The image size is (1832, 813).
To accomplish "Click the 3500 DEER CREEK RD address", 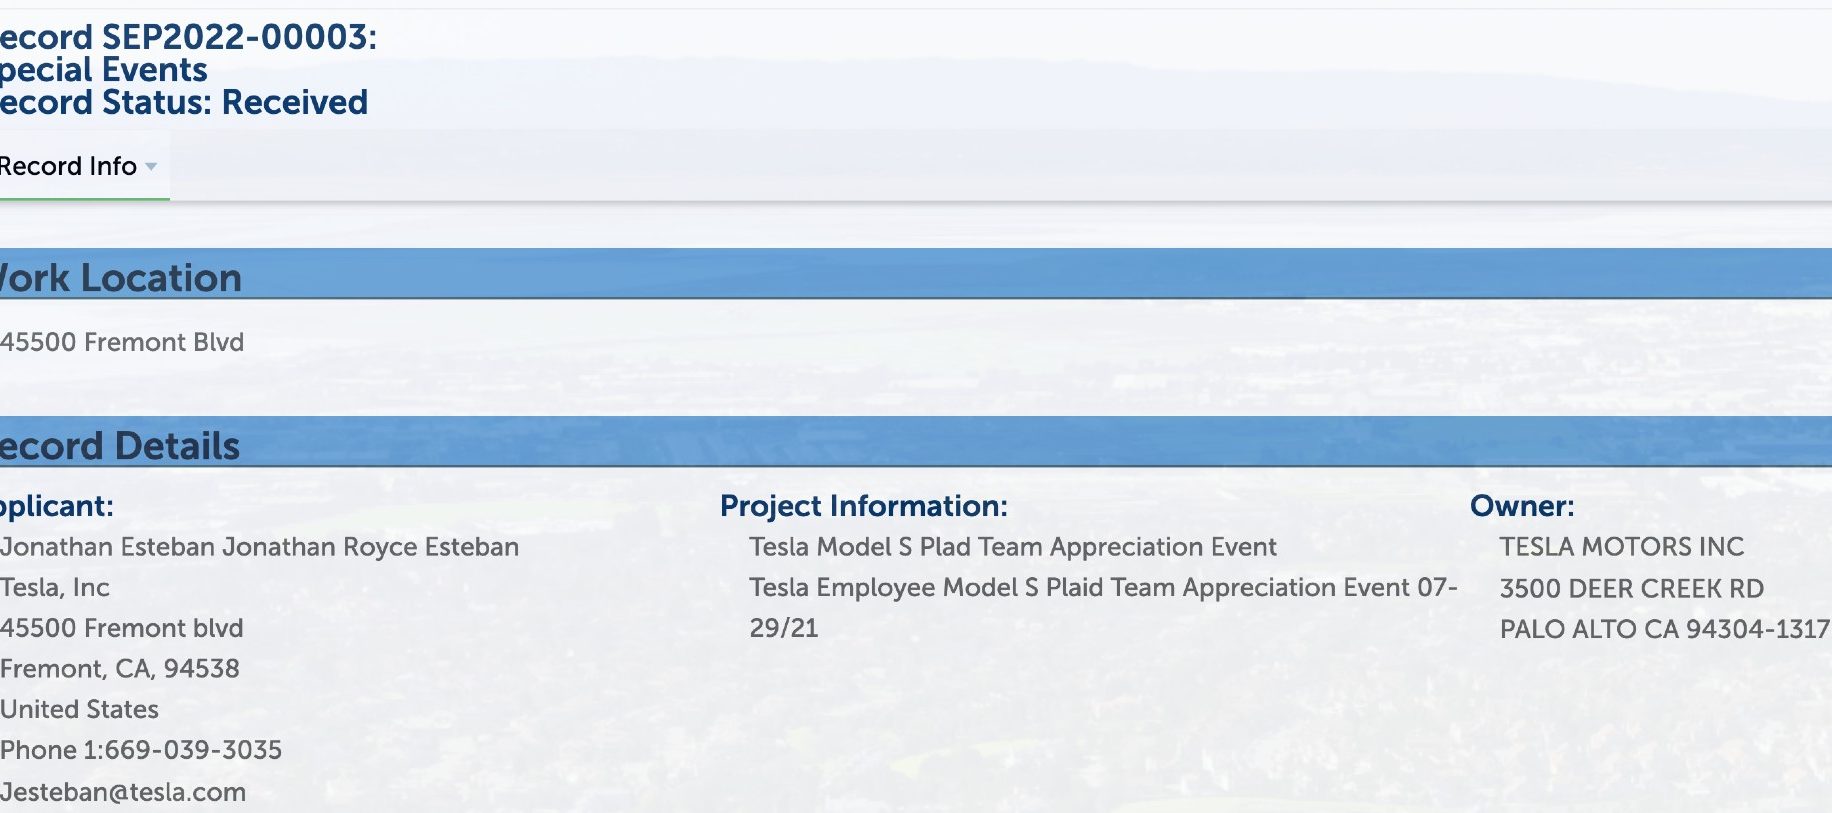I will [x=1632, y=589].
